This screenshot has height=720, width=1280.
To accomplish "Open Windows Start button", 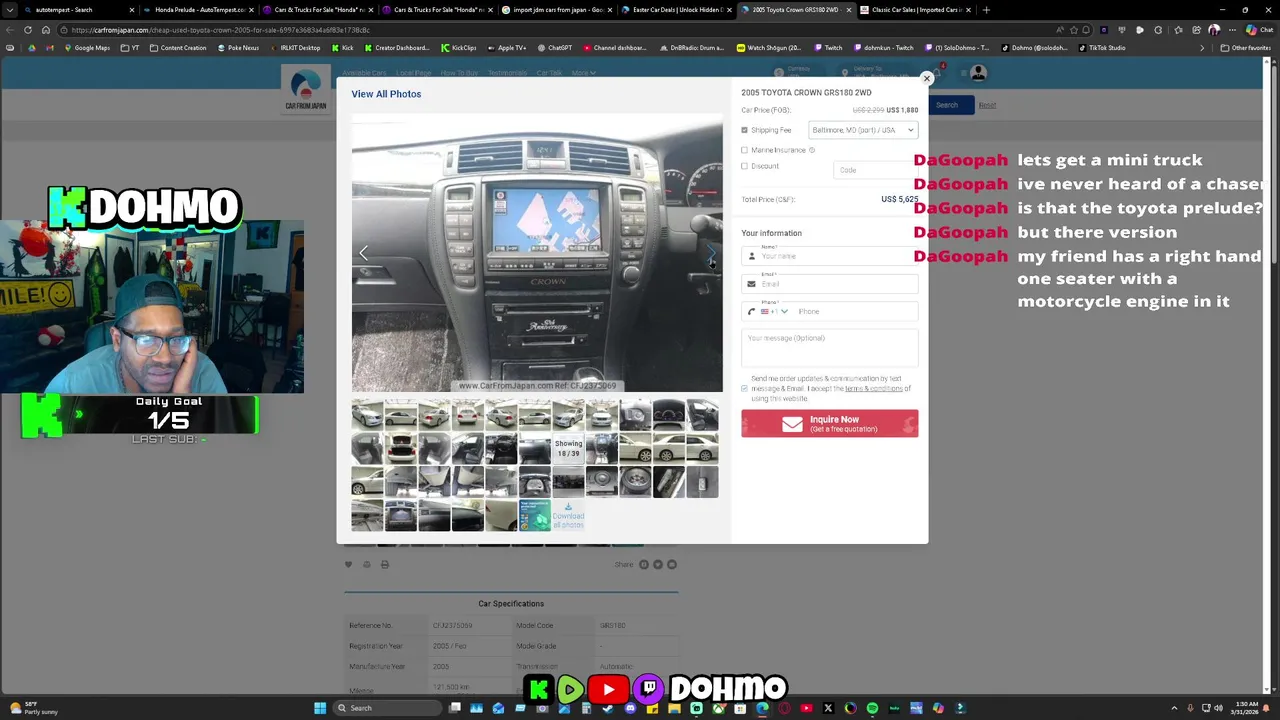I will pyautogui.click(x=320, y=708).
